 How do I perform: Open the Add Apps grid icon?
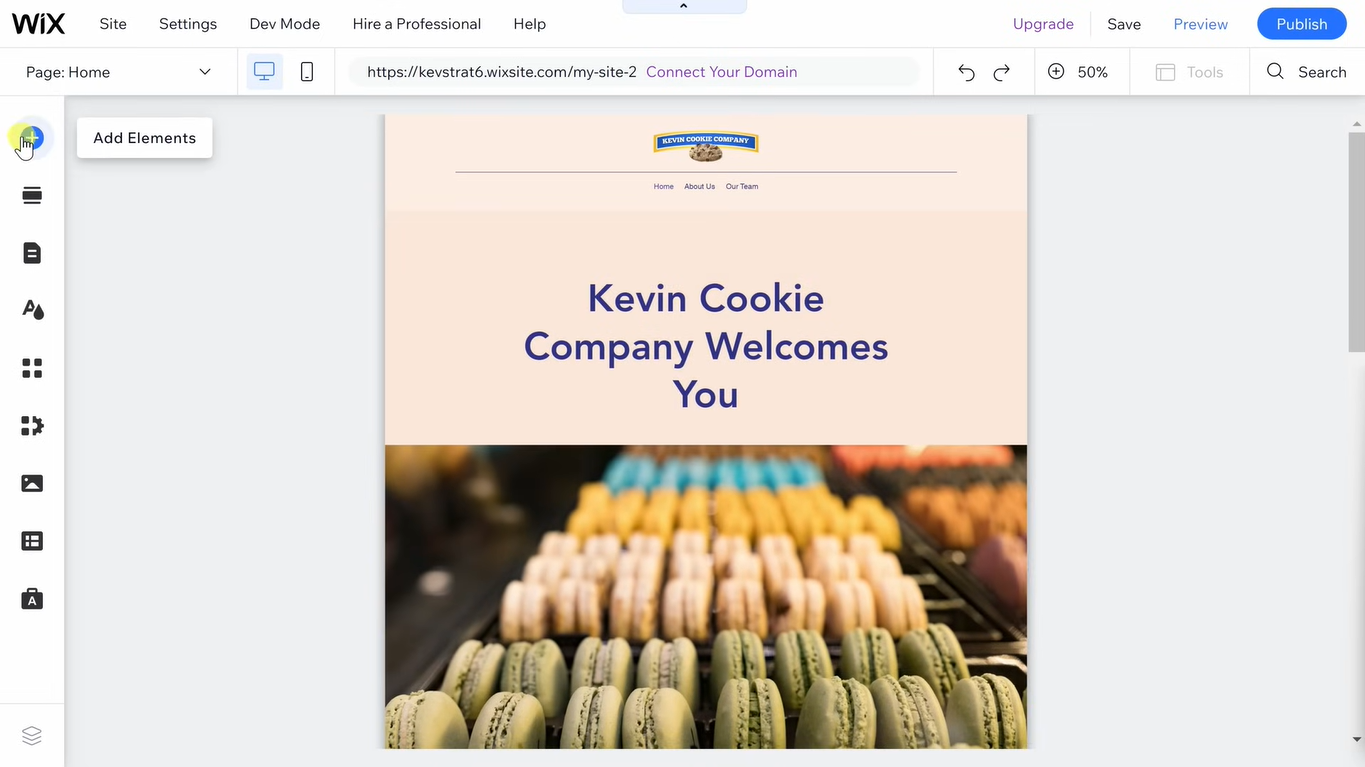(x=32, y=368)
